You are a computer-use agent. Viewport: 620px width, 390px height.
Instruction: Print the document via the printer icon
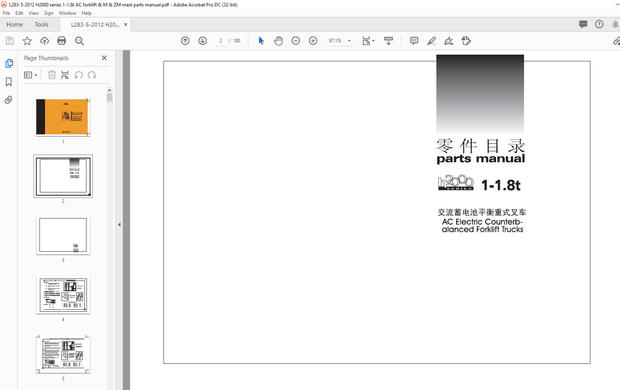point(61,41)
